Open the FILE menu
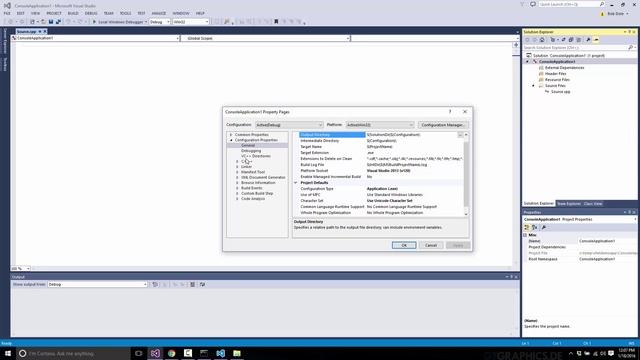 [x=7, y=13]
